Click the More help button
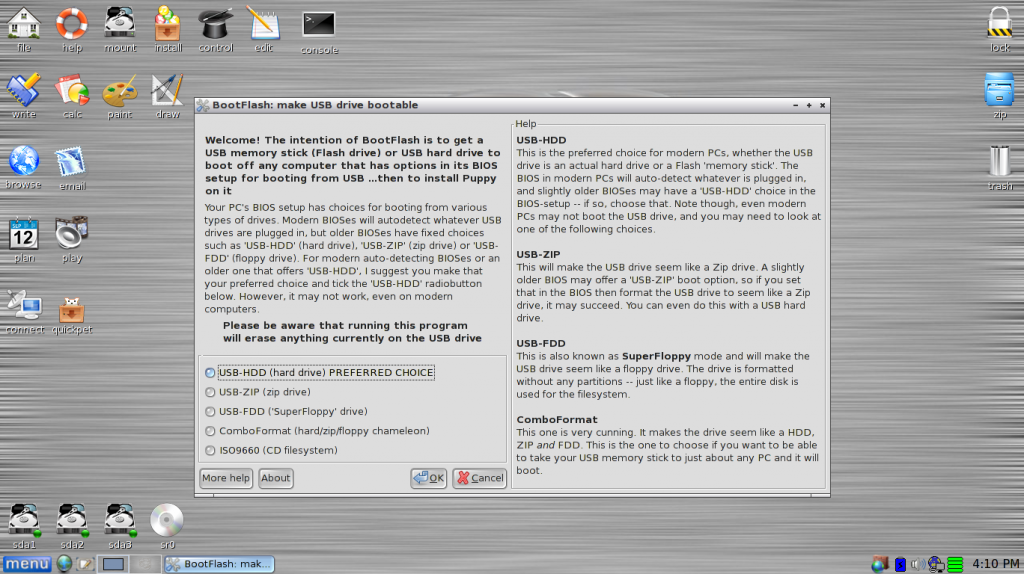This screenshot has width=1024, height=574. tap(225, 478)
